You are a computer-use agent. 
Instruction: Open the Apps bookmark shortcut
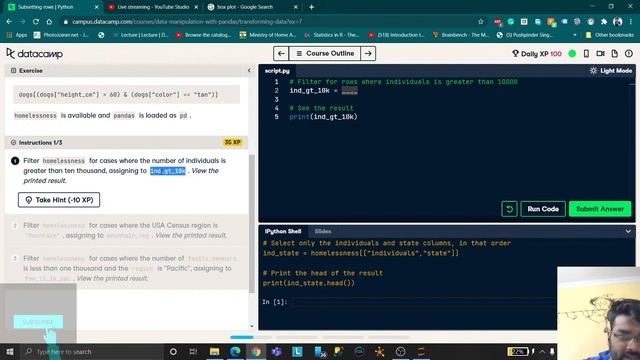[x=17, y=35]
